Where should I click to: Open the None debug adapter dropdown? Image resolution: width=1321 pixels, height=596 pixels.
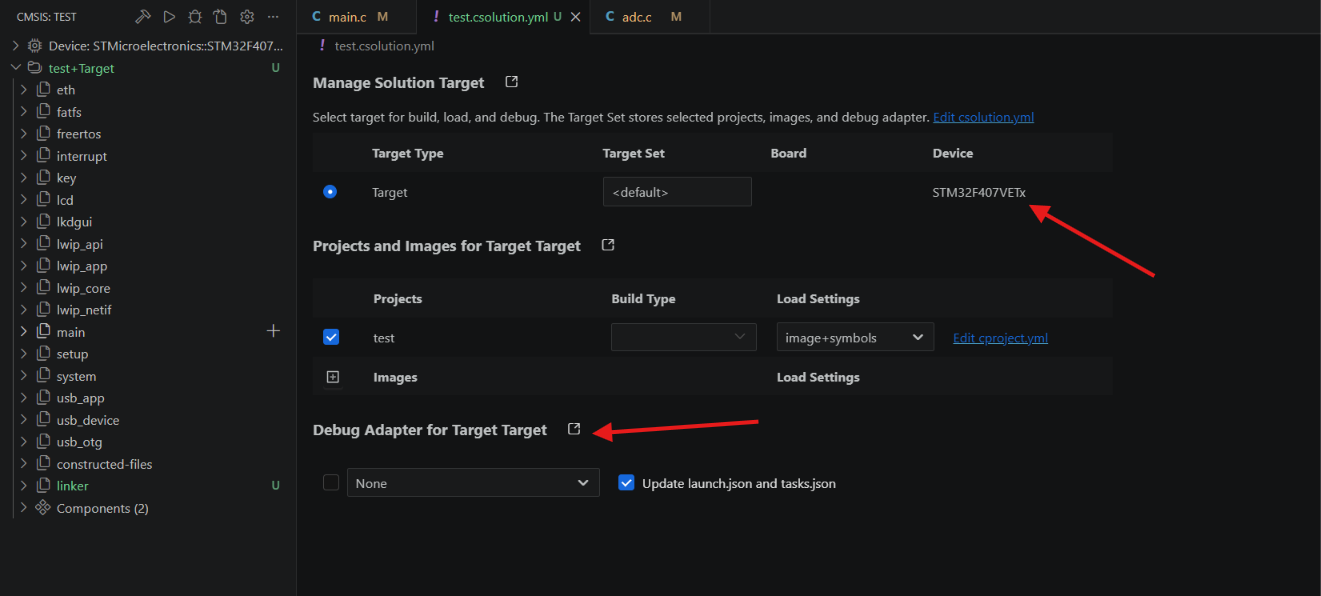(473, 483)
